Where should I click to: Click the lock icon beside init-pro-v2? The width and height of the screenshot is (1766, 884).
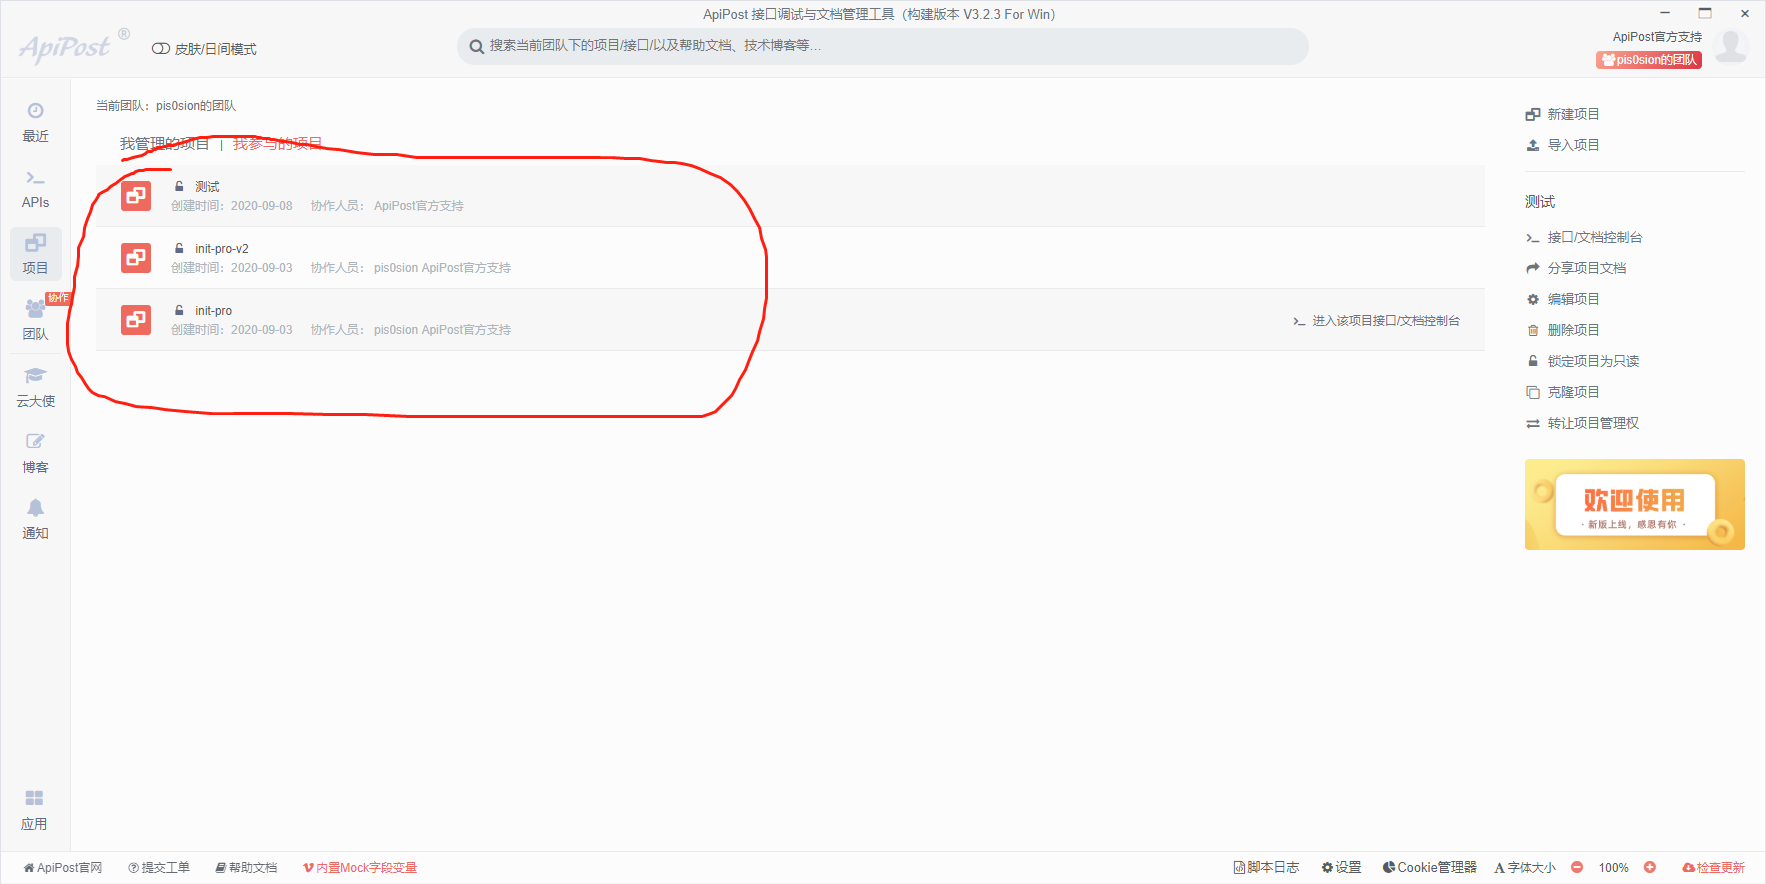tap(179, 248)
